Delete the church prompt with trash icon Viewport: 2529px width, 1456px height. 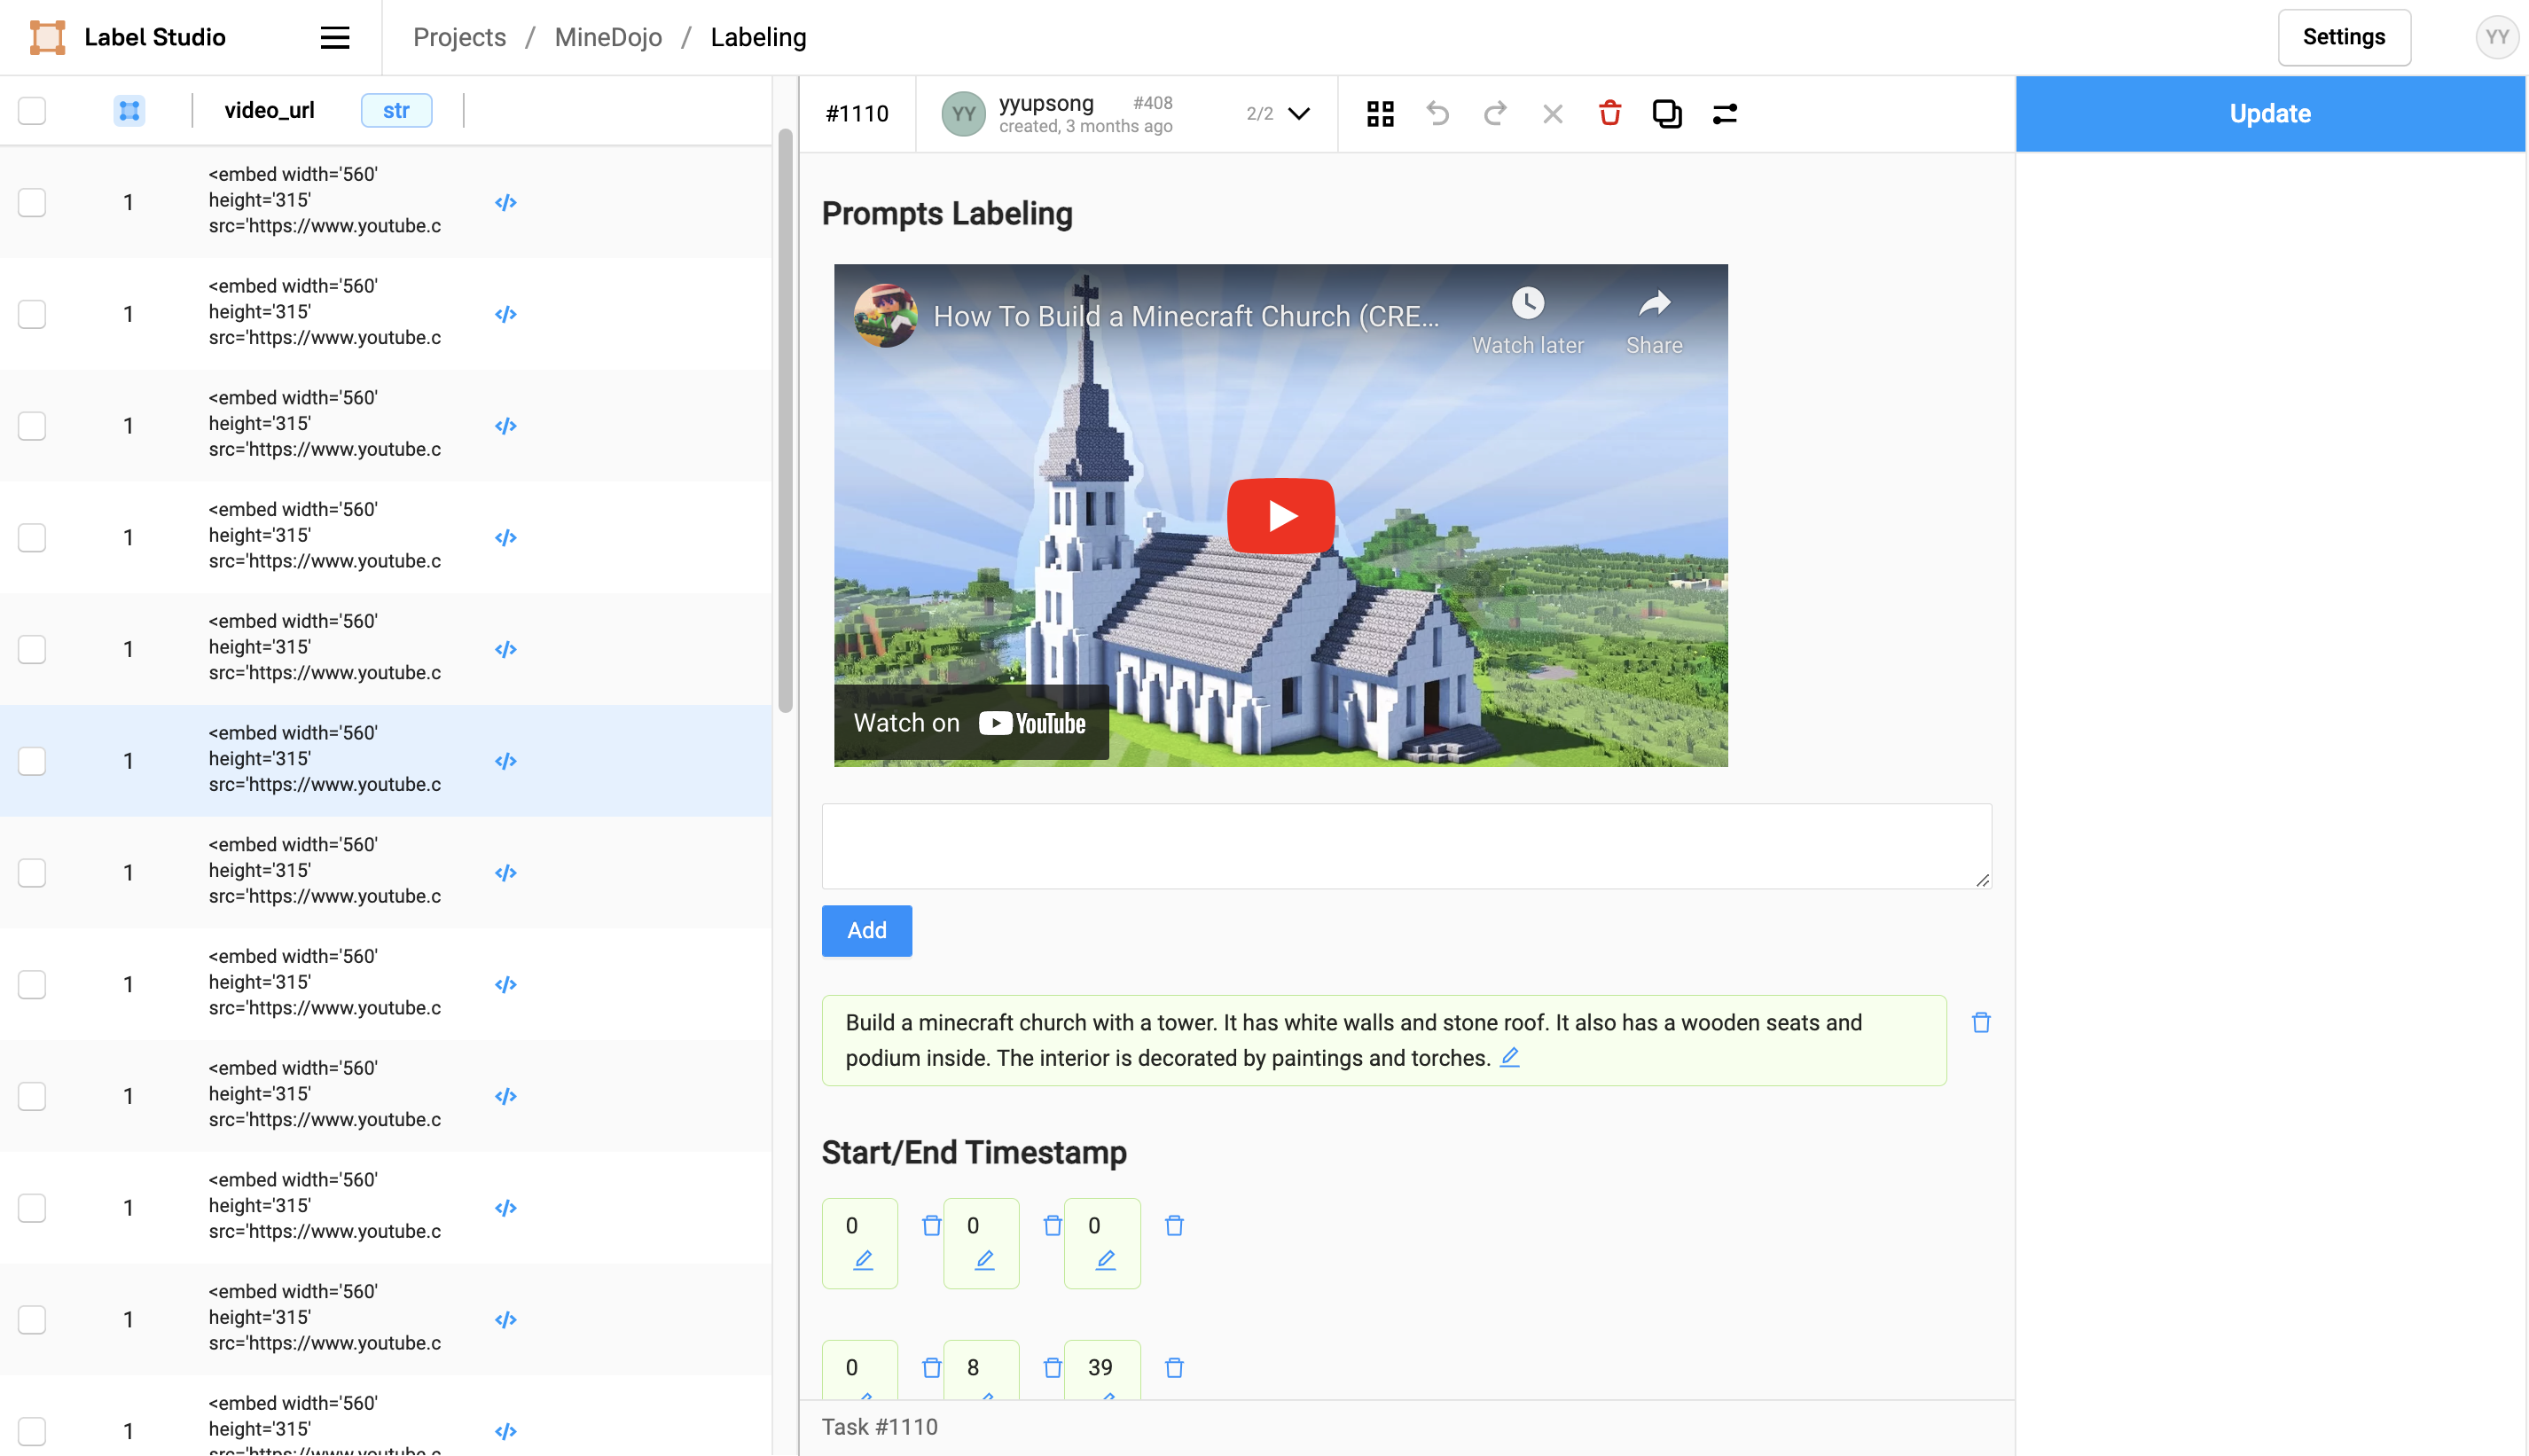(x=1980, y=1022)
